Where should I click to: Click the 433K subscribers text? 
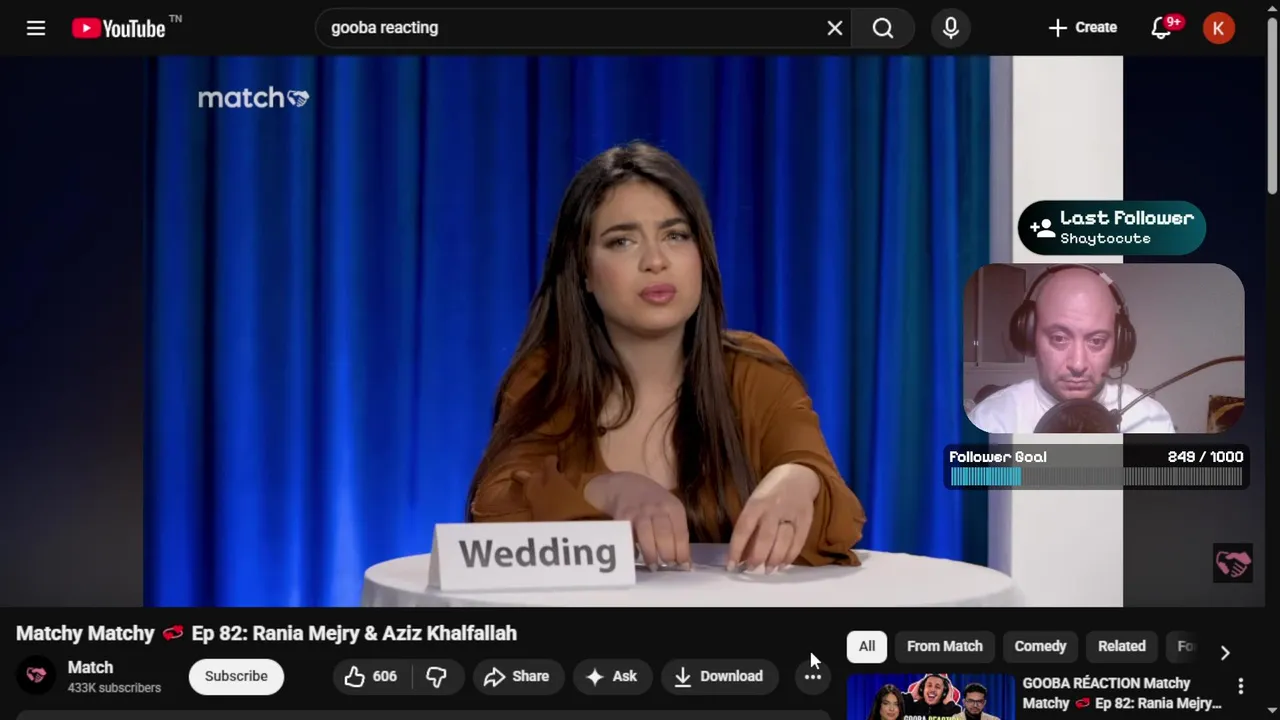coord(114,688)
